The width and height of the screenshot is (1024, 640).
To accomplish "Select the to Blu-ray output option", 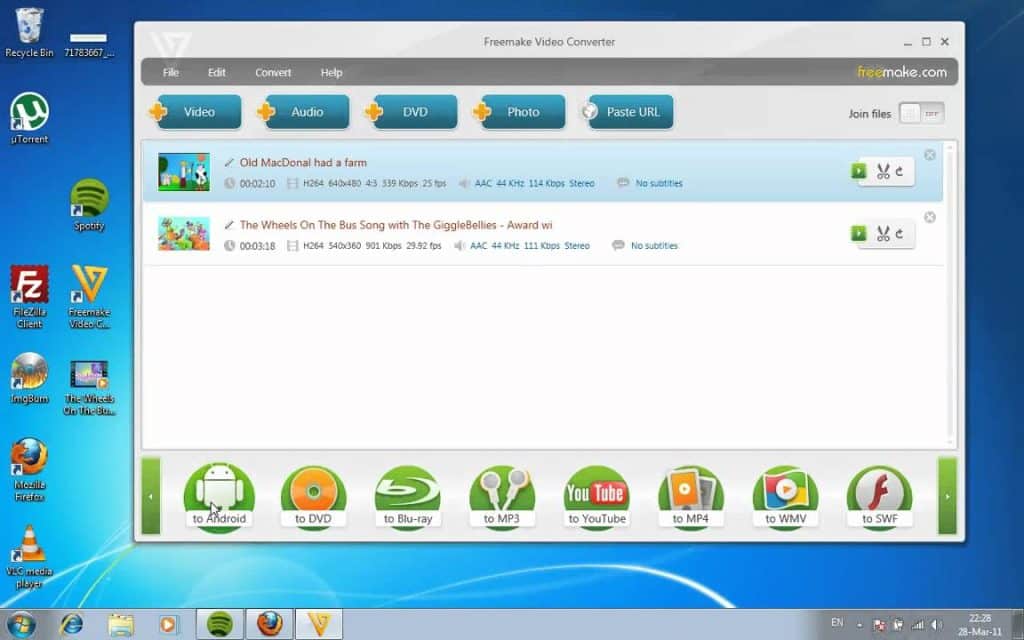I will (x=408, y=498).
